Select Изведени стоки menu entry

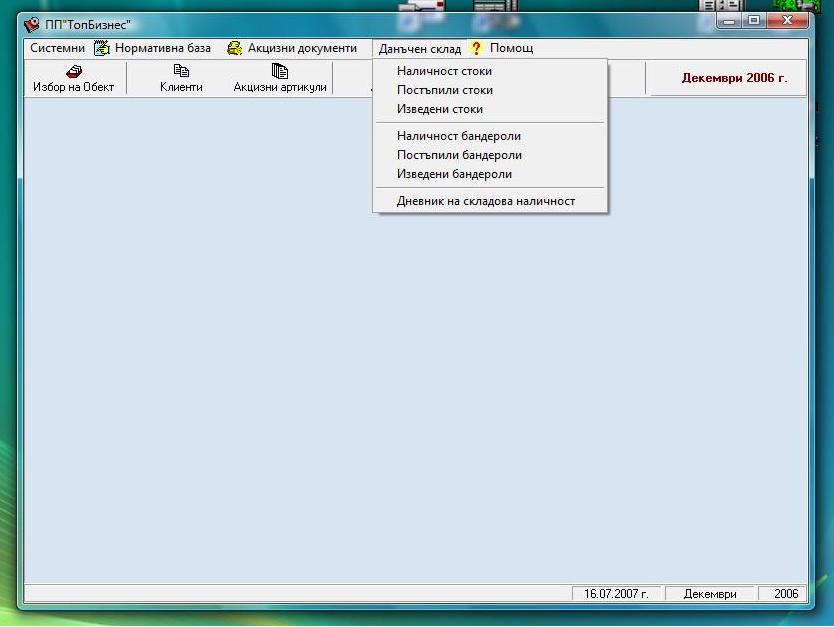point(490,109)
